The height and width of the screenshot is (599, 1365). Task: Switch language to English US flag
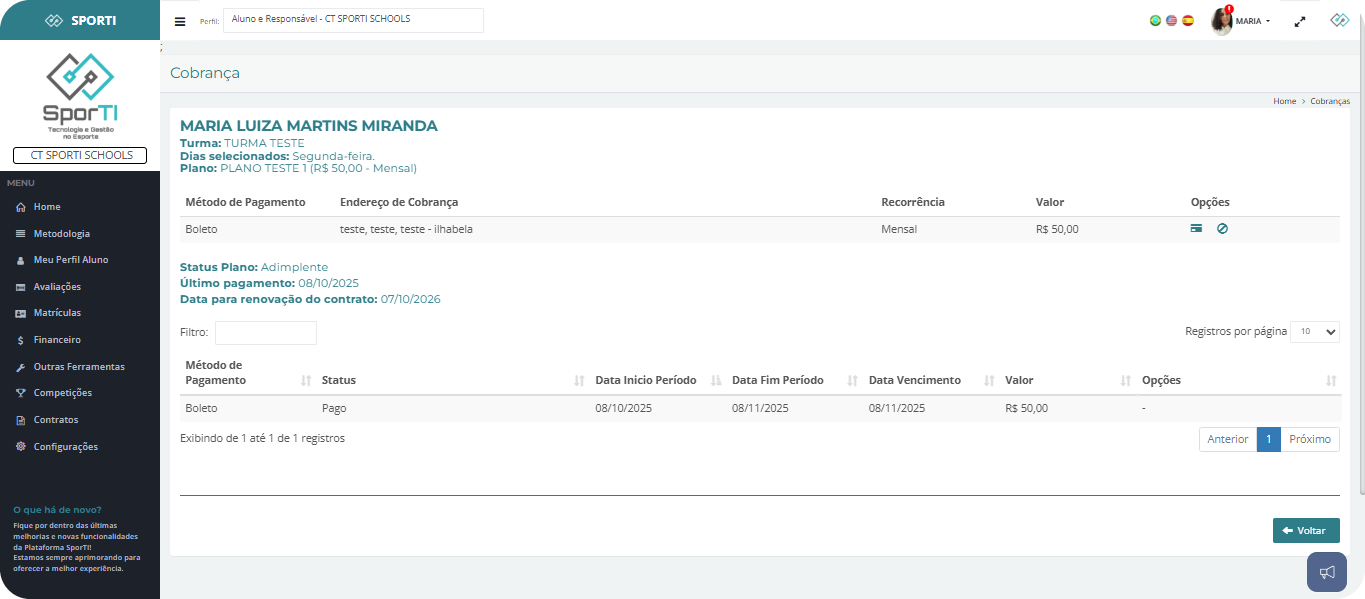point(1171,20)
